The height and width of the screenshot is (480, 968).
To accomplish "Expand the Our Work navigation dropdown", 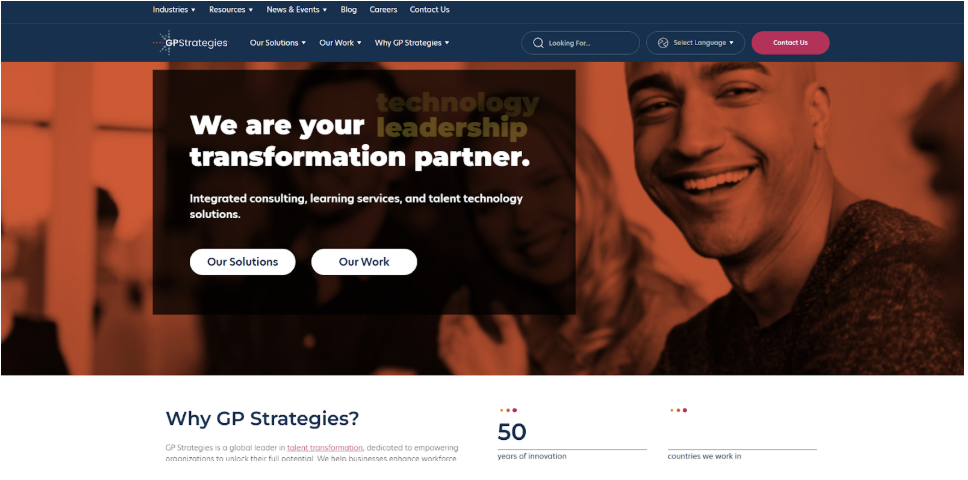I will 340,43.
